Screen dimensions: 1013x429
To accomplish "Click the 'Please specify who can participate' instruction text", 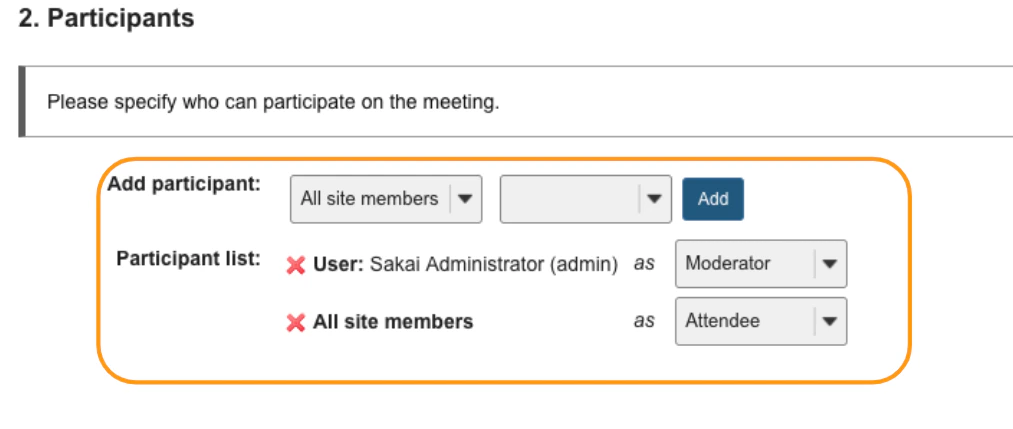I will [273, 102].
